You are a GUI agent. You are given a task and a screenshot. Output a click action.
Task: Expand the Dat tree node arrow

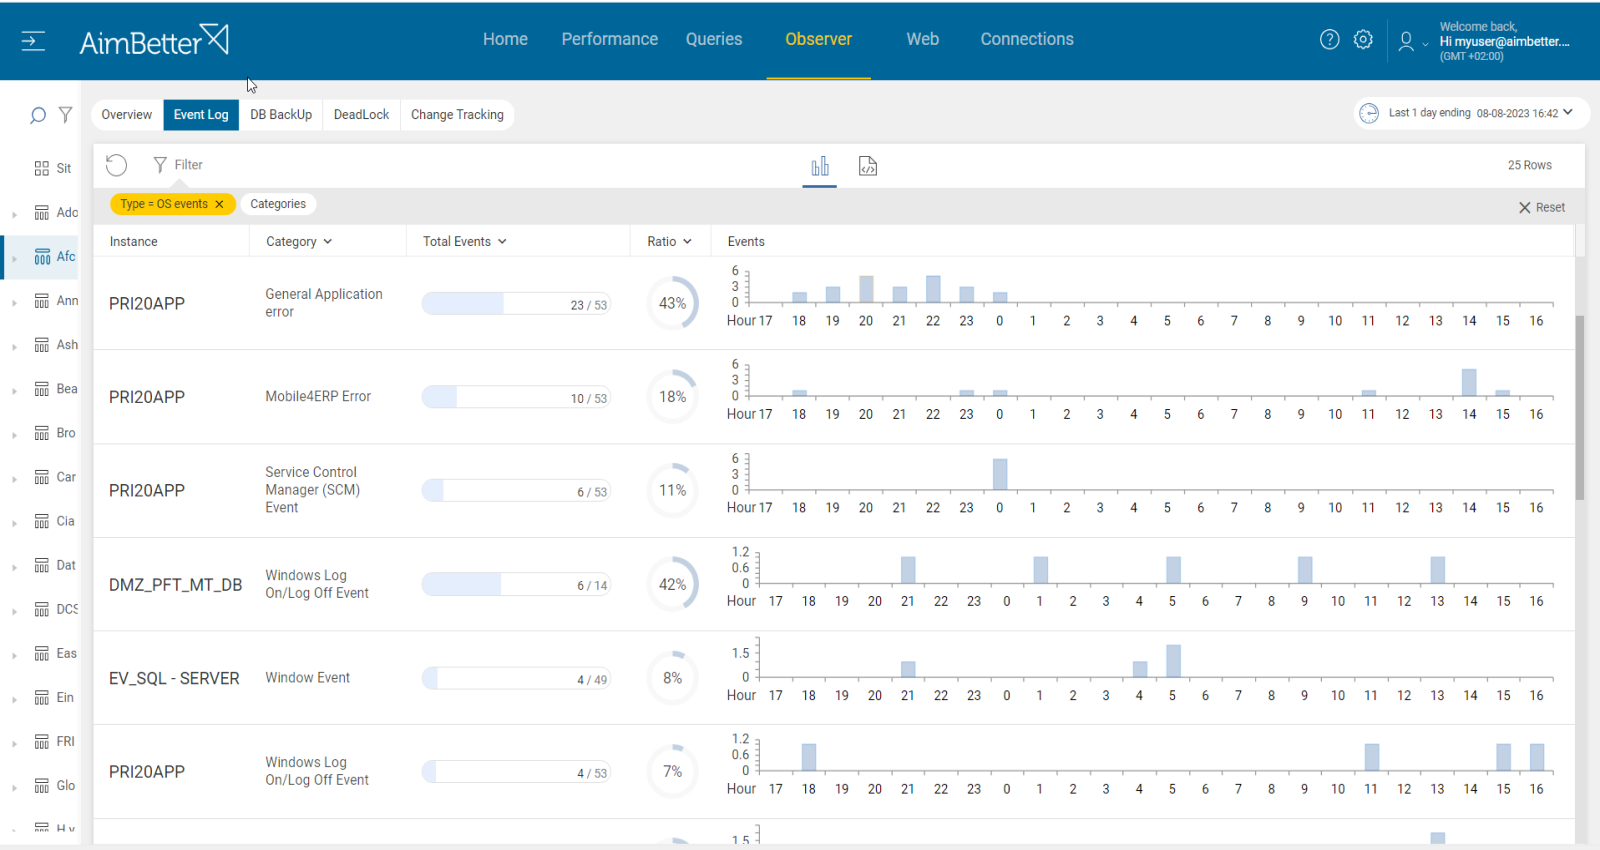[x=14, y=567]
